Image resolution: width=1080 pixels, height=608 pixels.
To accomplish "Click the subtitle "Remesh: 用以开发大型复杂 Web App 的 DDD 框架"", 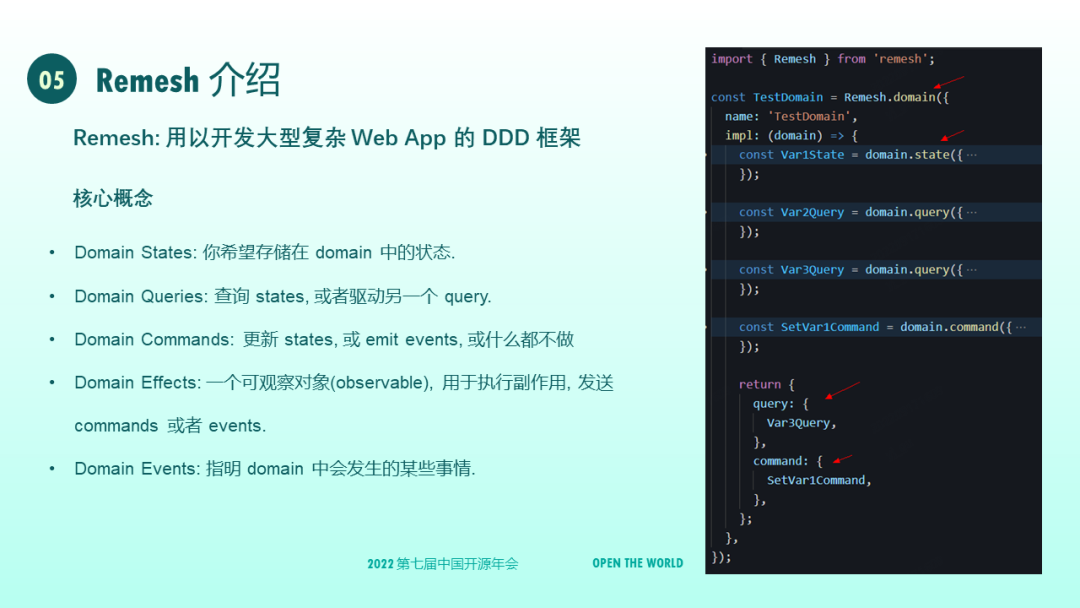I will coord(326,138).
